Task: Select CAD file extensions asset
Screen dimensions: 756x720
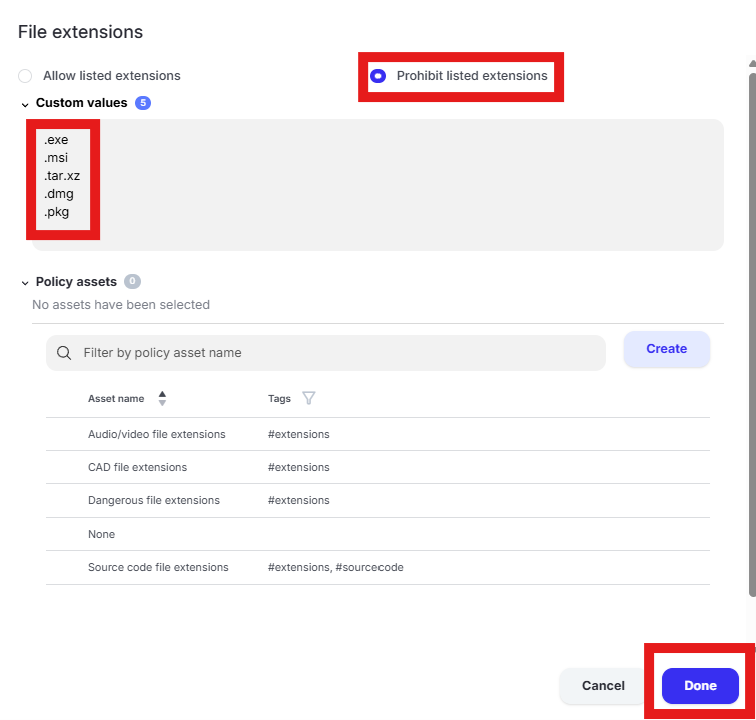Action: [x=378, y=467]
